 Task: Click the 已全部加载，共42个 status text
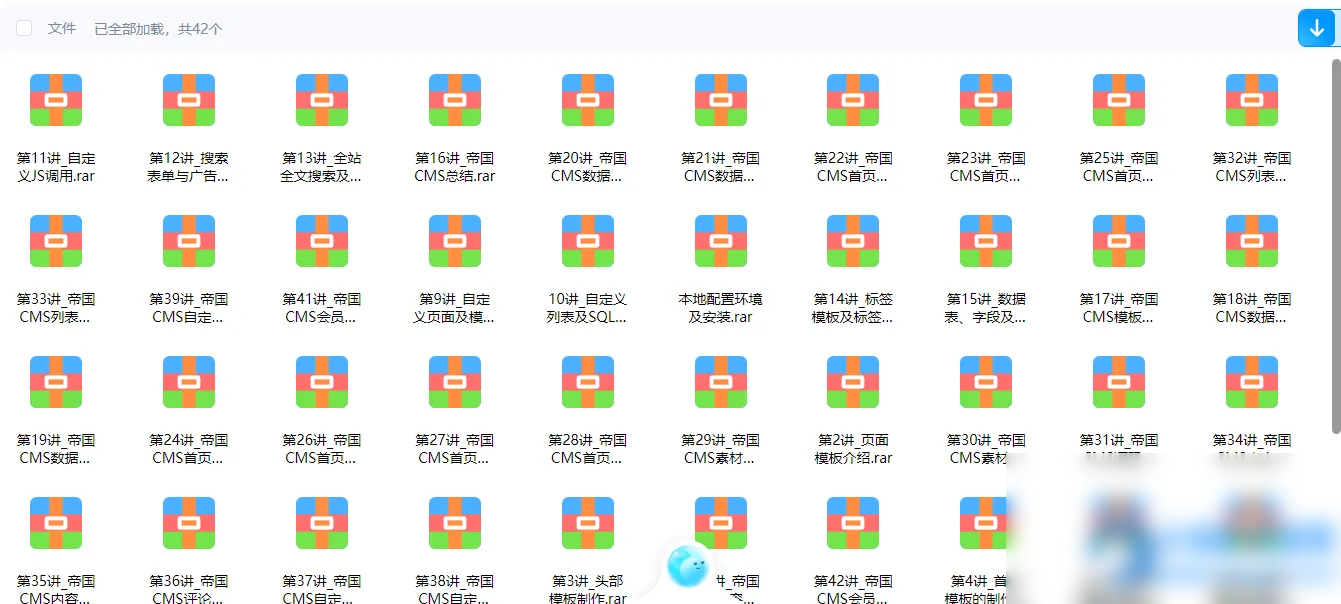(160, 28)
